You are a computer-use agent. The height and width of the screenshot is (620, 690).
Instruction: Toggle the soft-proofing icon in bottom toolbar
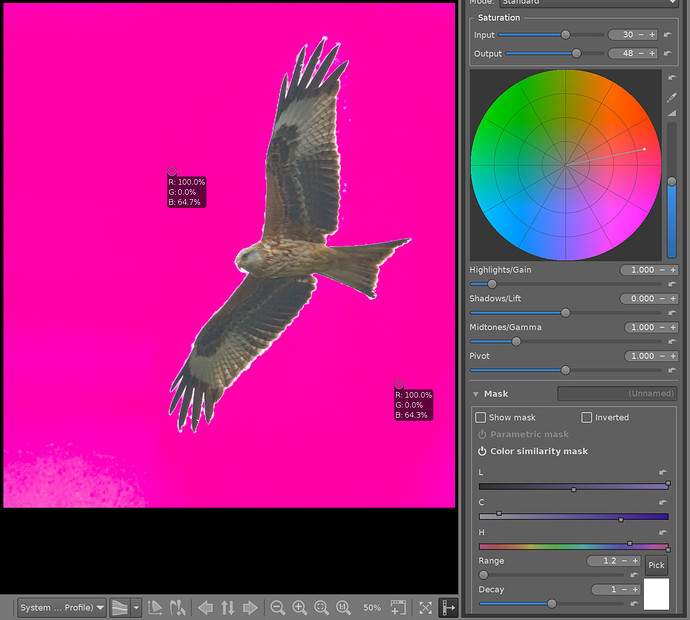point(155,608)
